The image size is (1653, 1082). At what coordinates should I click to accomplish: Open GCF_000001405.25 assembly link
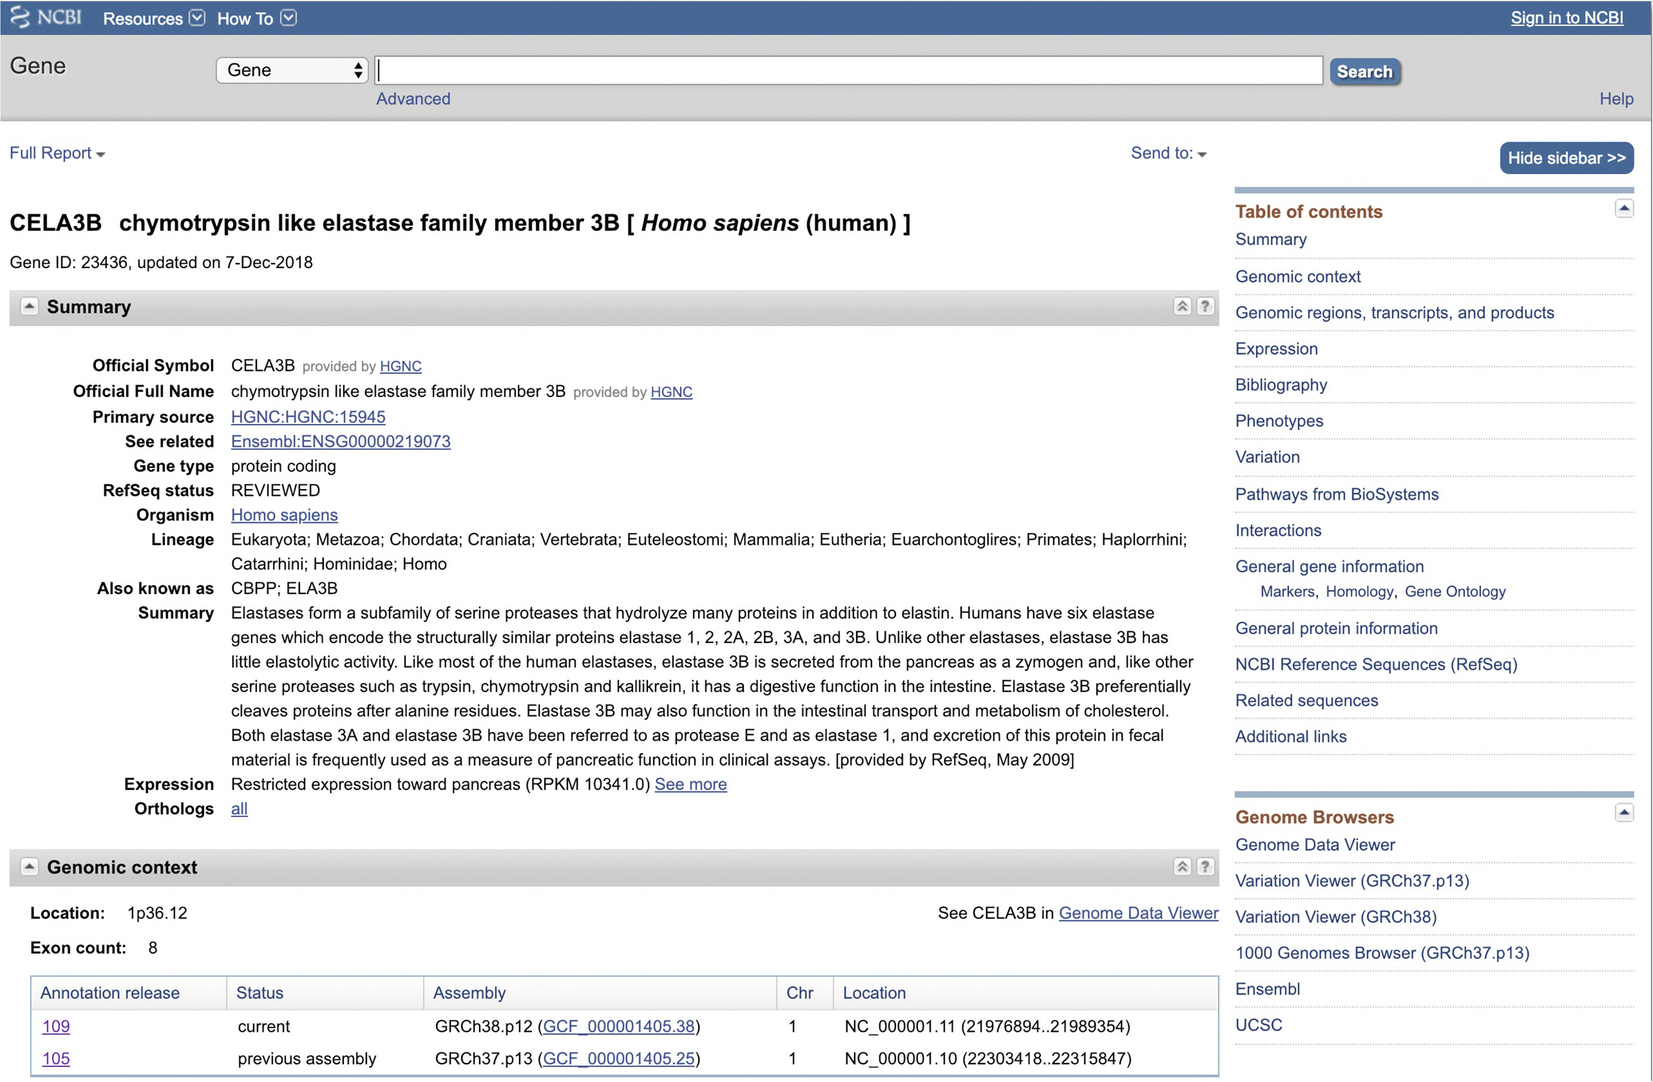pyautogui.click(x=619, y=1058)
